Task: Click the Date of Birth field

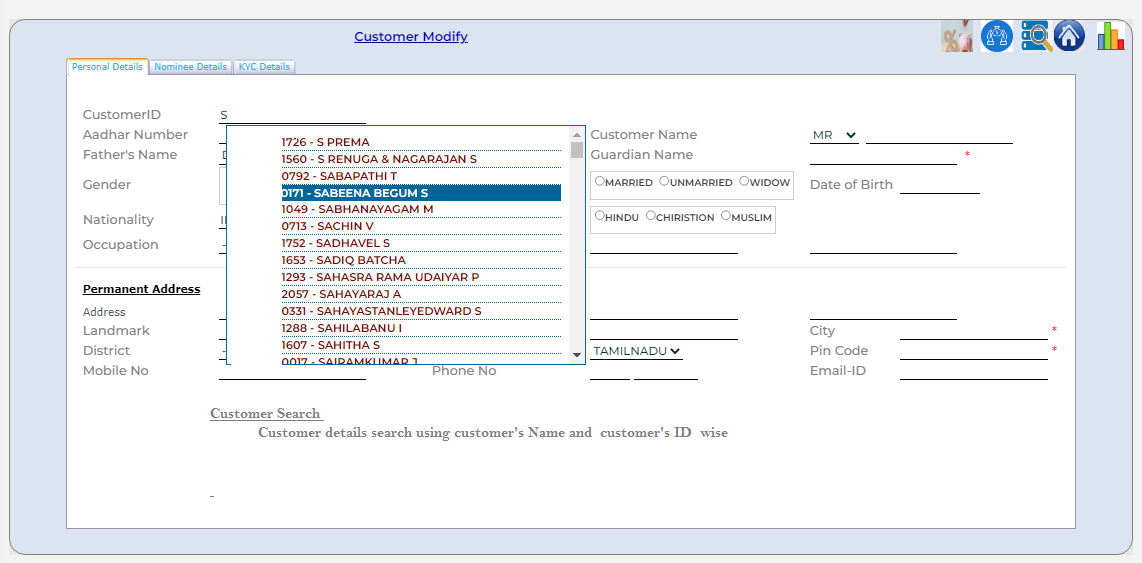Action: tap(940, 185)
